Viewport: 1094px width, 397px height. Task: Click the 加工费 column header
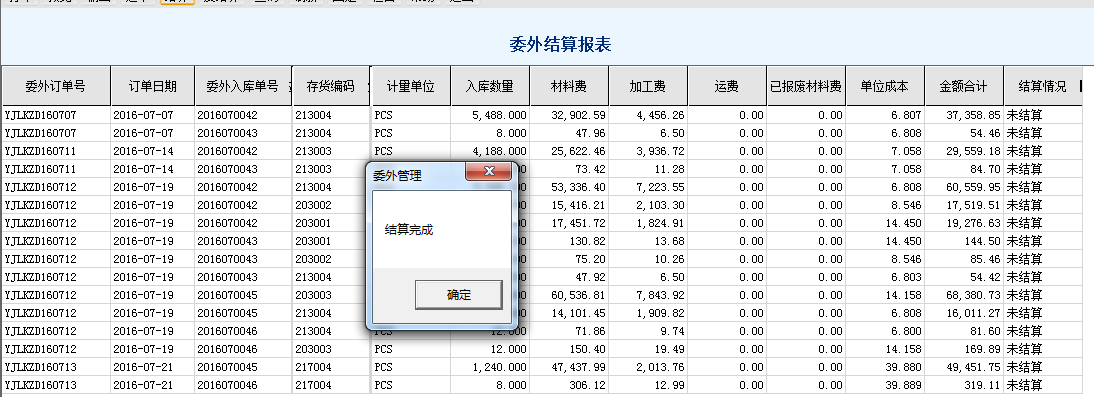[647, 87]
